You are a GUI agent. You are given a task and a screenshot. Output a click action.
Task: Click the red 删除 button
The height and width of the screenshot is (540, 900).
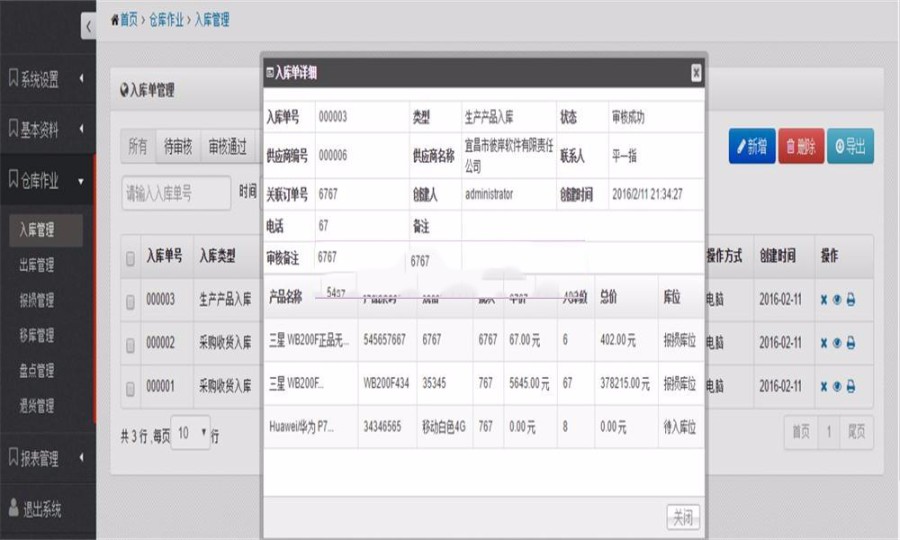point(801,146)
